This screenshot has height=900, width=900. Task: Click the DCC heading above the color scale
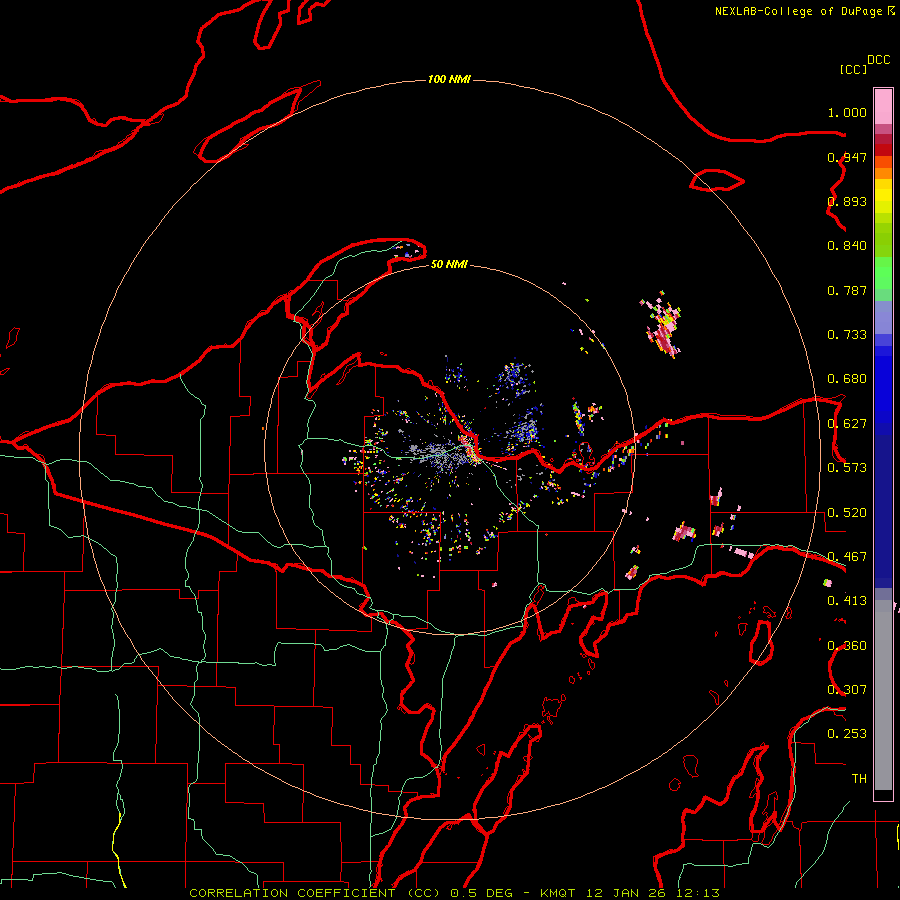click(879, 60)
